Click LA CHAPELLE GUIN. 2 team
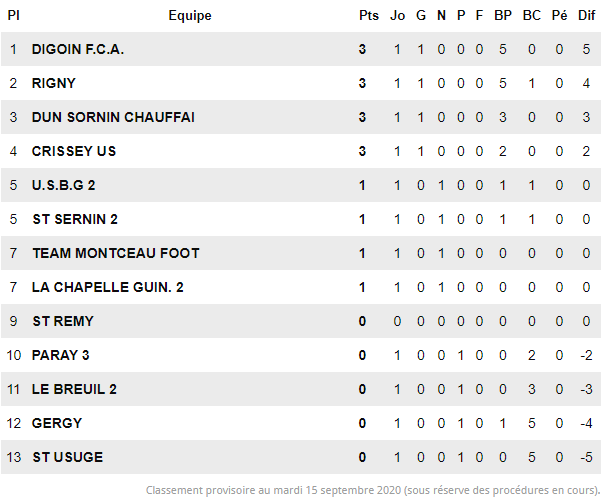The height and width of the screenshot is (500, 603). tap(107, 287)
